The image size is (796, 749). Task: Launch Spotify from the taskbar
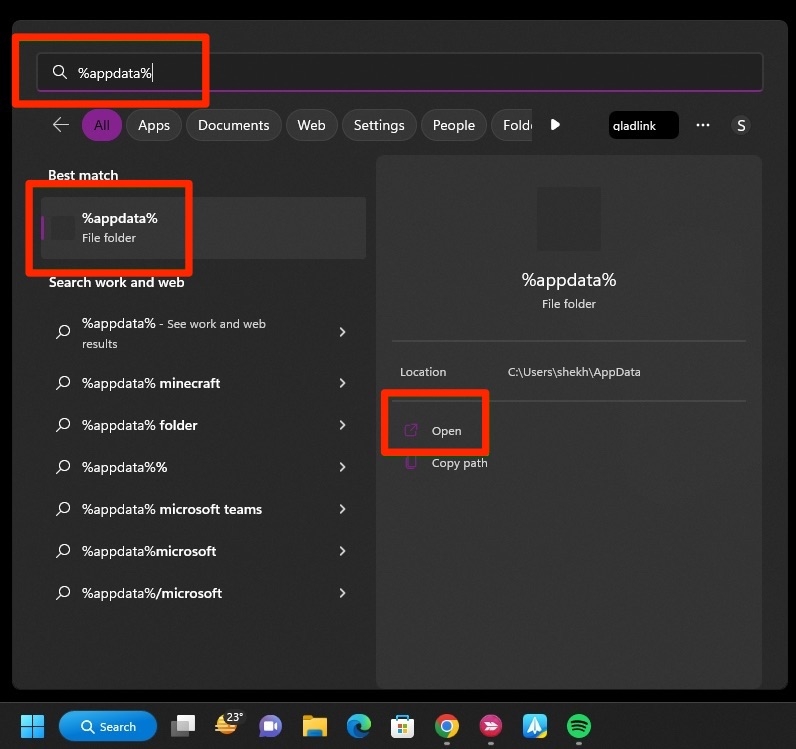pyautogui.click(x=579, y=726)
